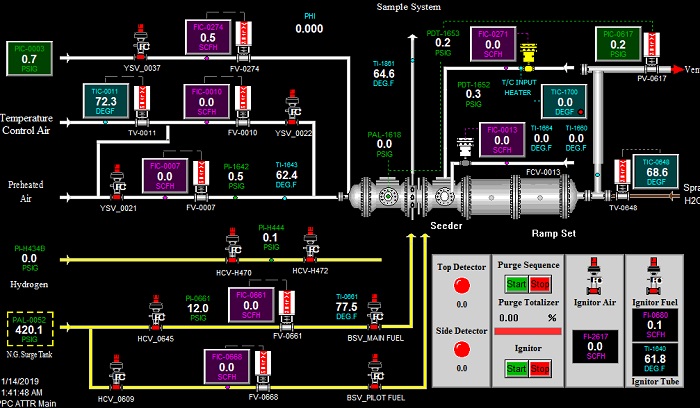Image resolution: width=700 pixels, height=408 pixels.
Task: Click the TI-1660 temperature reading
Action: tap(576, 138)
